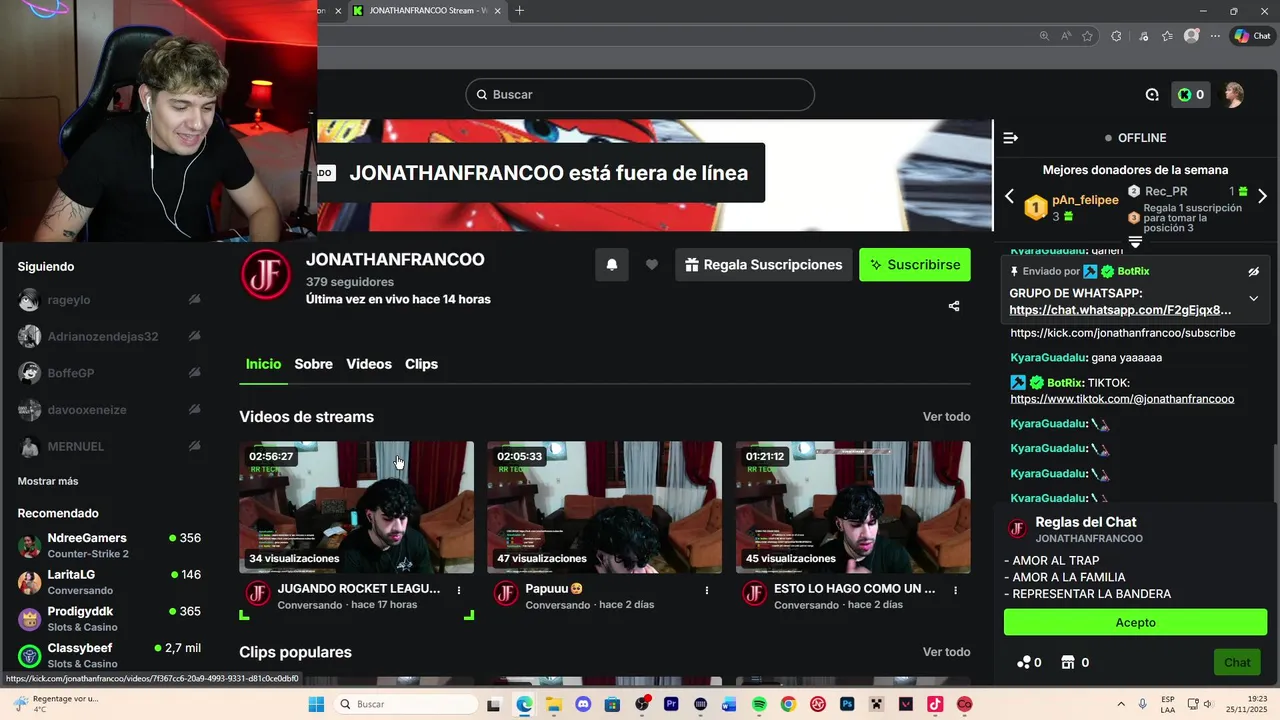
Task: Switch to the Inicio tab
Action: [x=263, y=364]
